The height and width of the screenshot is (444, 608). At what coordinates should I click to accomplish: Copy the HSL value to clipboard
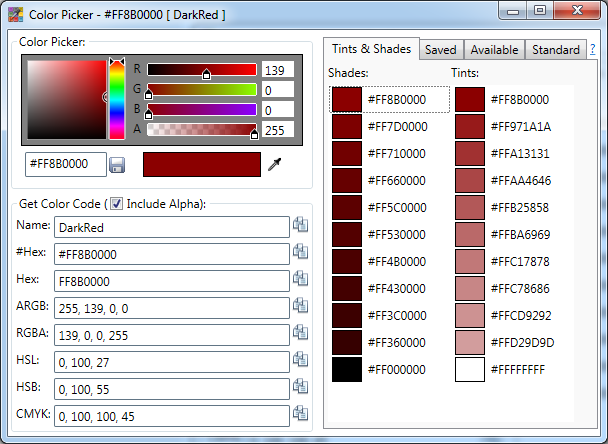300,360
